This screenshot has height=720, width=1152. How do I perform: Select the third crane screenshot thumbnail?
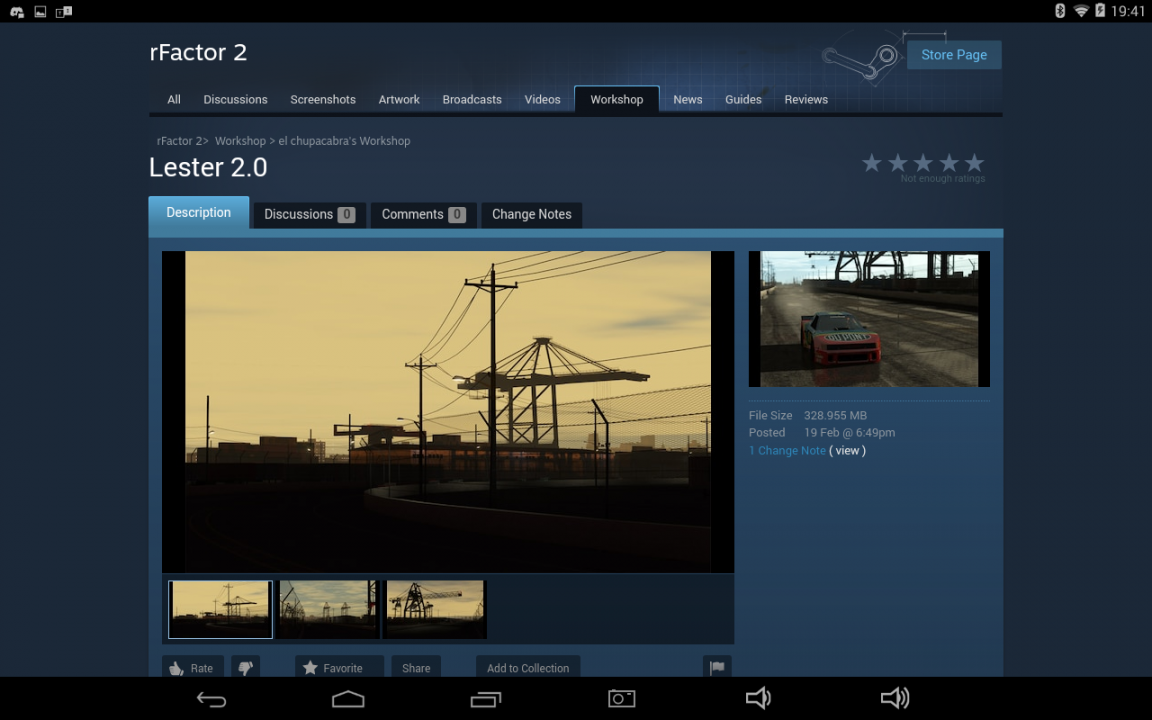(436, 609)
